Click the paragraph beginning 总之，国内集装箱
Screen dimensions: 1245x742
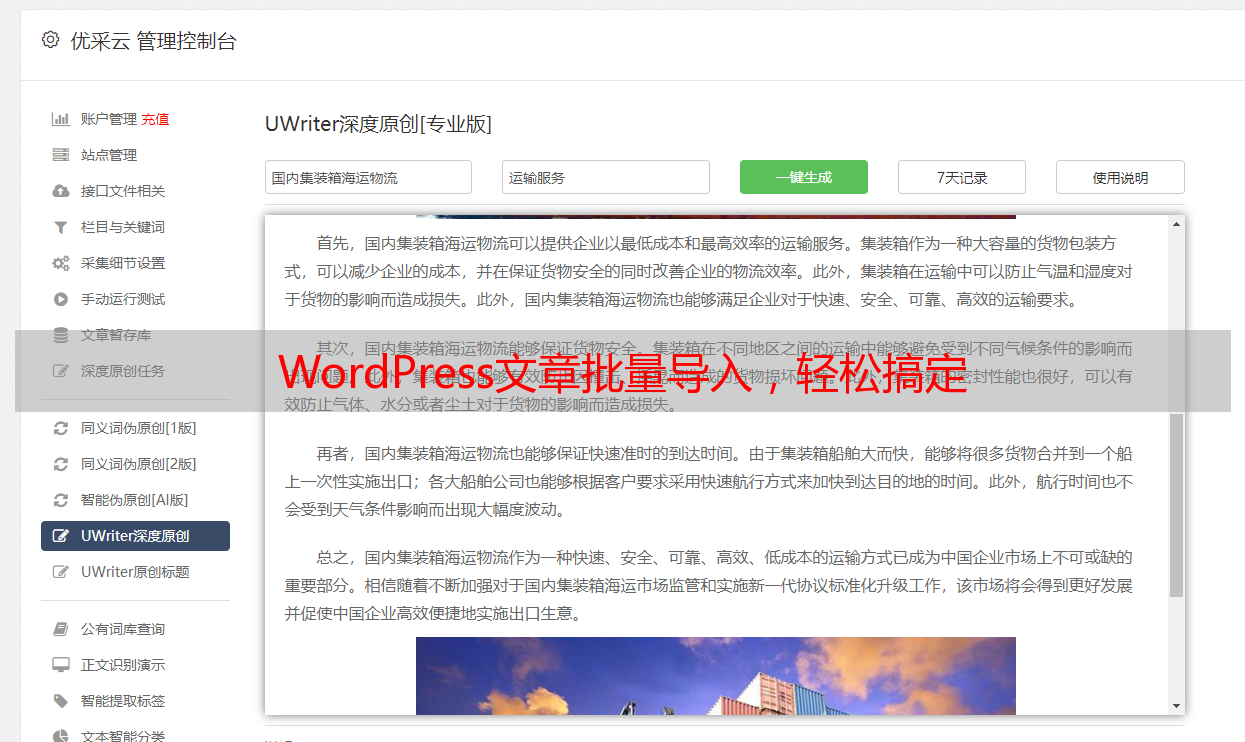[x=709, y=585]
